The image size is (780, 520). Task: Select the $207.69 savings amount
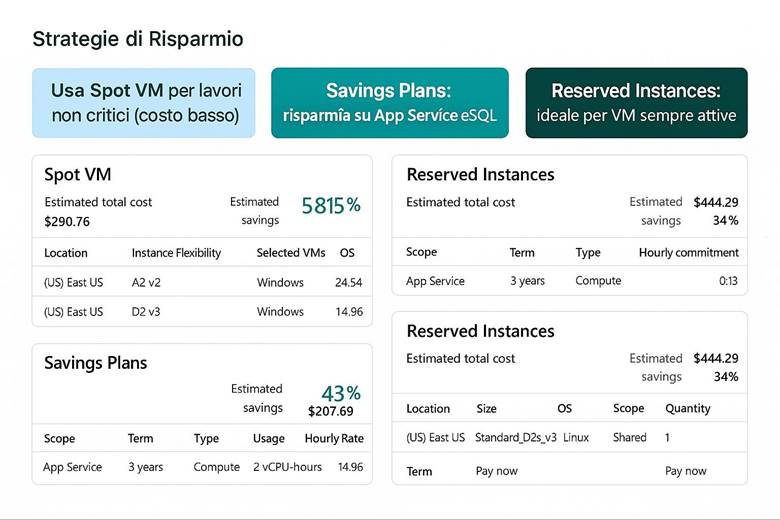(330, 411)
